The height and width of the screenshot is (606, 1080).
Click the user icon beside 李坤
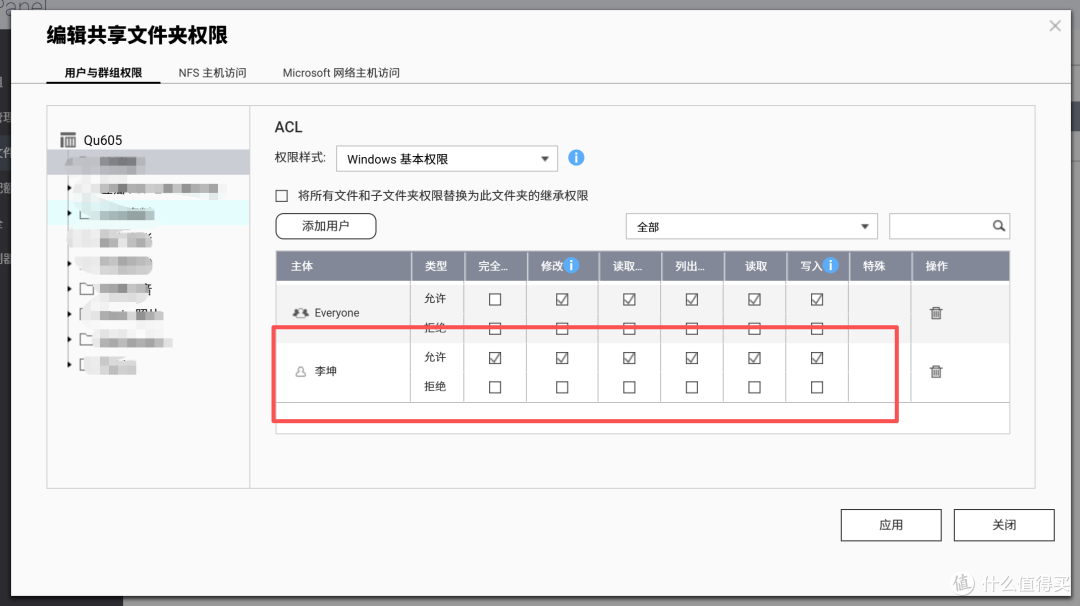(300, 371)
